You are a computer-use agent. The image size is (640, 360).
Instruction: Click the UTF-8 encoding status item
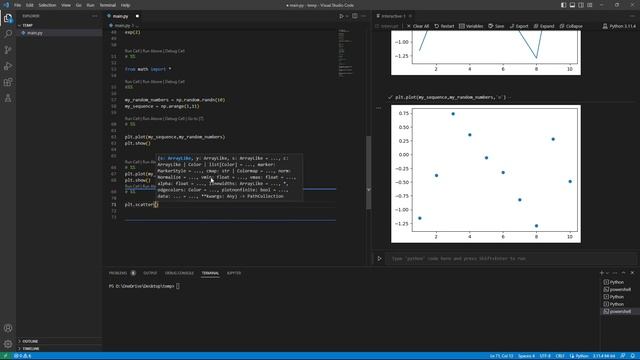click(x=545, y=356)
